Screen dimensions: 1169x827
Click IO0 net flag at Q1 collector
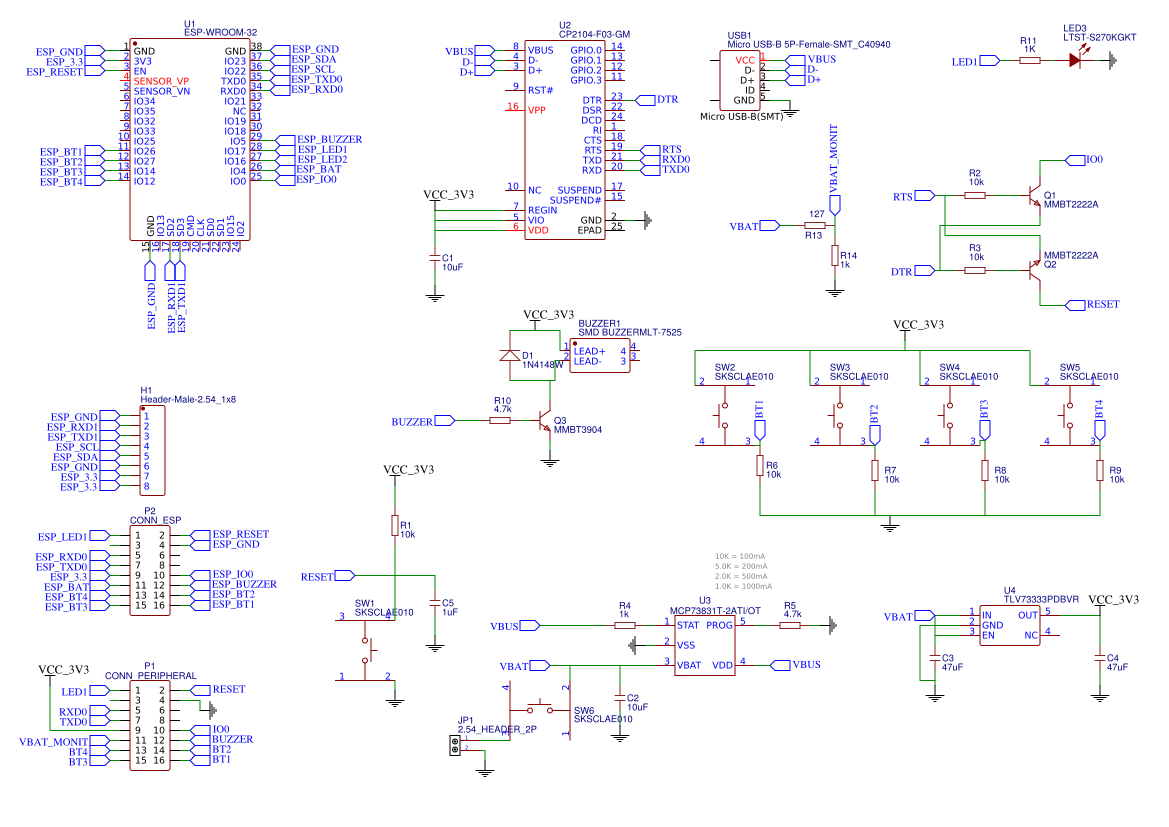[x=1084, y=160]
